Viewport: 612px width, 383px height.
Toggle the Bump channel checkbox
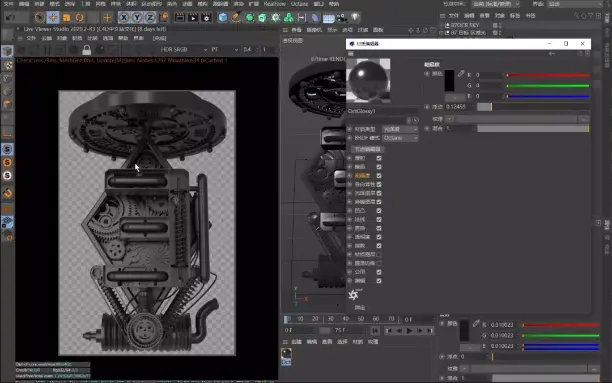379,211
